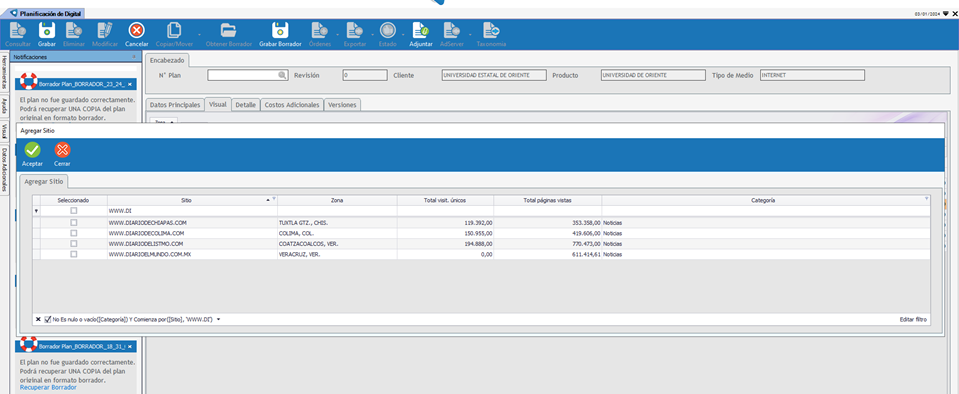Save draft with Grabar Borrador icon
The width and height of the screenshot is (959, 394).
tap(280, 30)
